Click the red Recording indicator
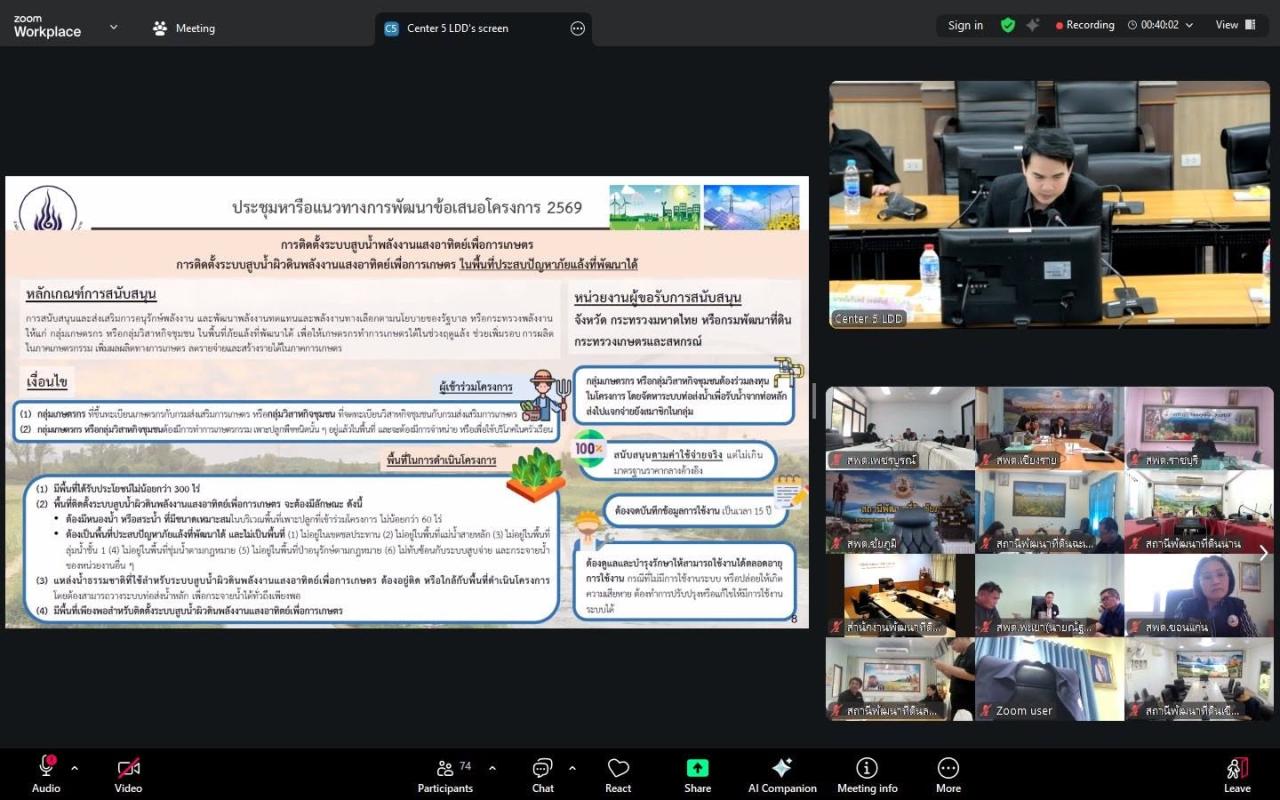 (x=1085, y=25)
